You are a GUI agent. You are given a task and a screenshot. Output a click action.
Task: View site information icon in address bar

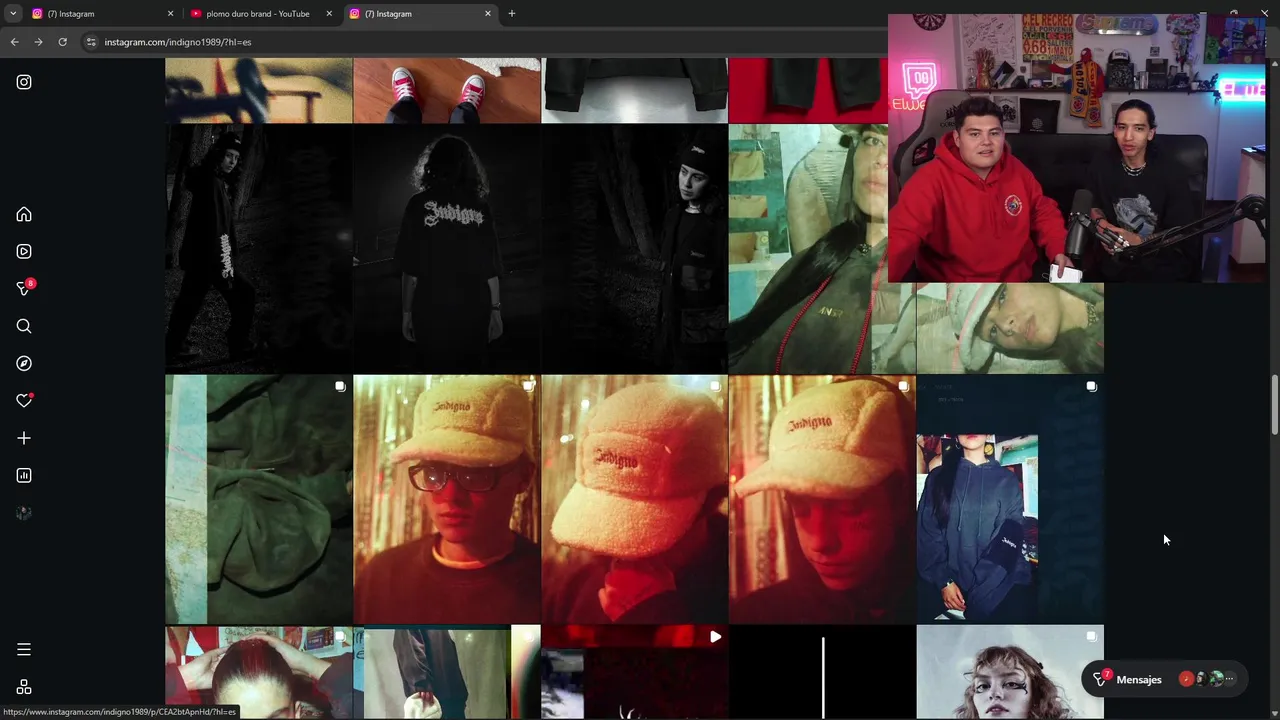[x=91, y=42]
